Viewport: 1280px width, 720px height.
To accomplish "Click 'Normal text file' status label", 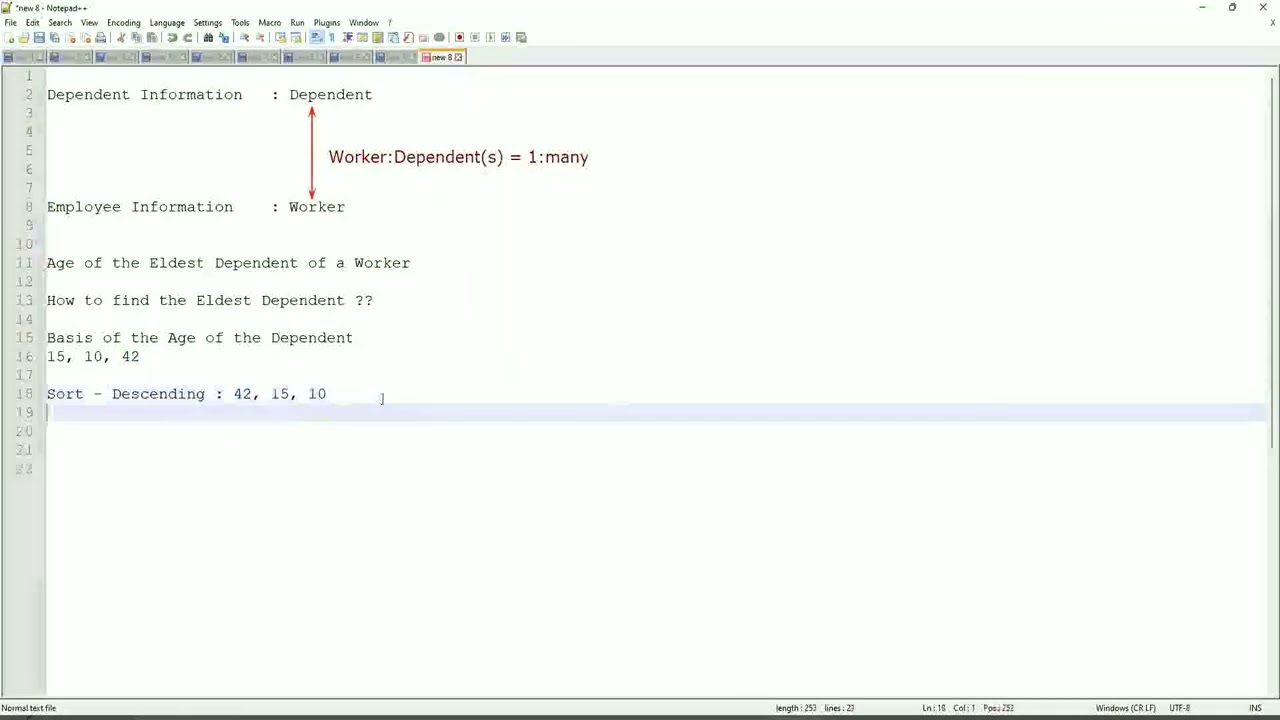I will [x=29, y=708].
